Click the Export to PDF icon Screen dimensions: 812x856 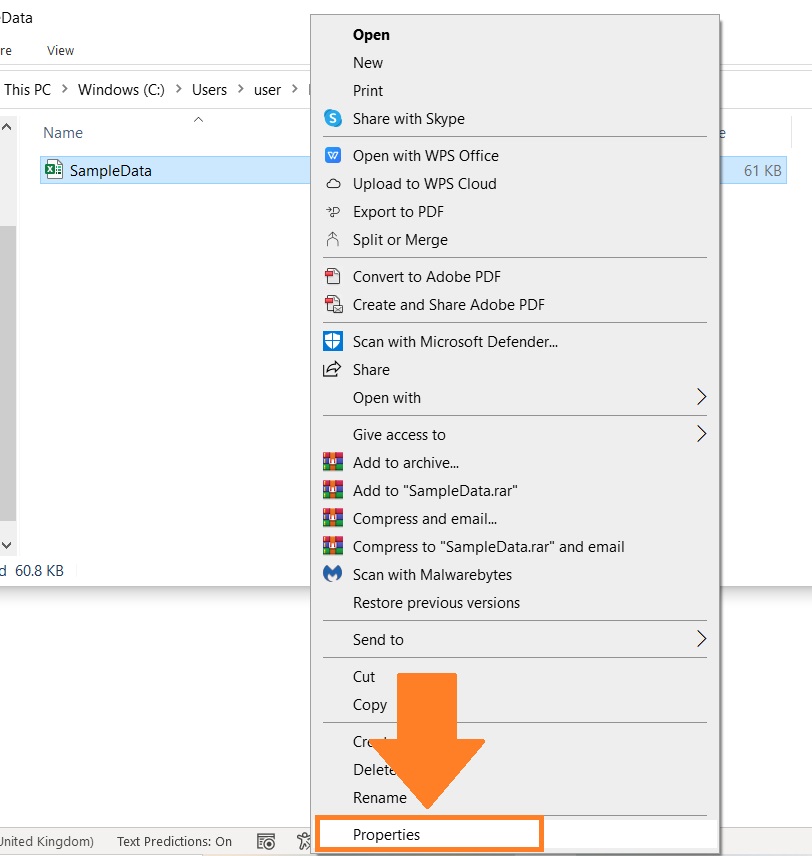point(333,212)
